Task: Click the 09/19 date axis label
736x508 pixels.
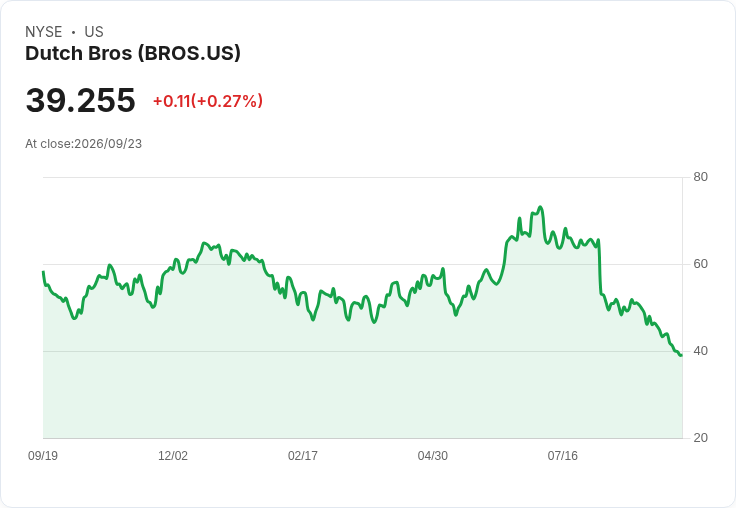Action: (x=43, y=456)
